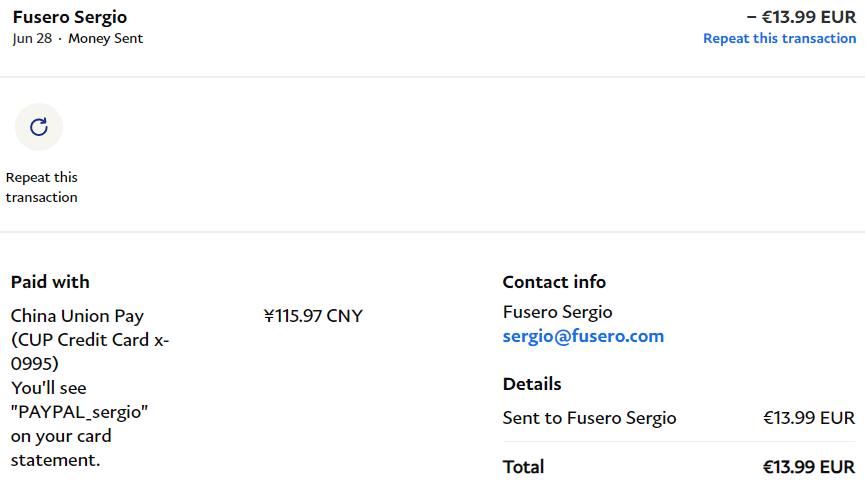Select the China Union Pay text
Image resolution: width=865 pixels, height=489 pixels.
[x=74, y=316]
